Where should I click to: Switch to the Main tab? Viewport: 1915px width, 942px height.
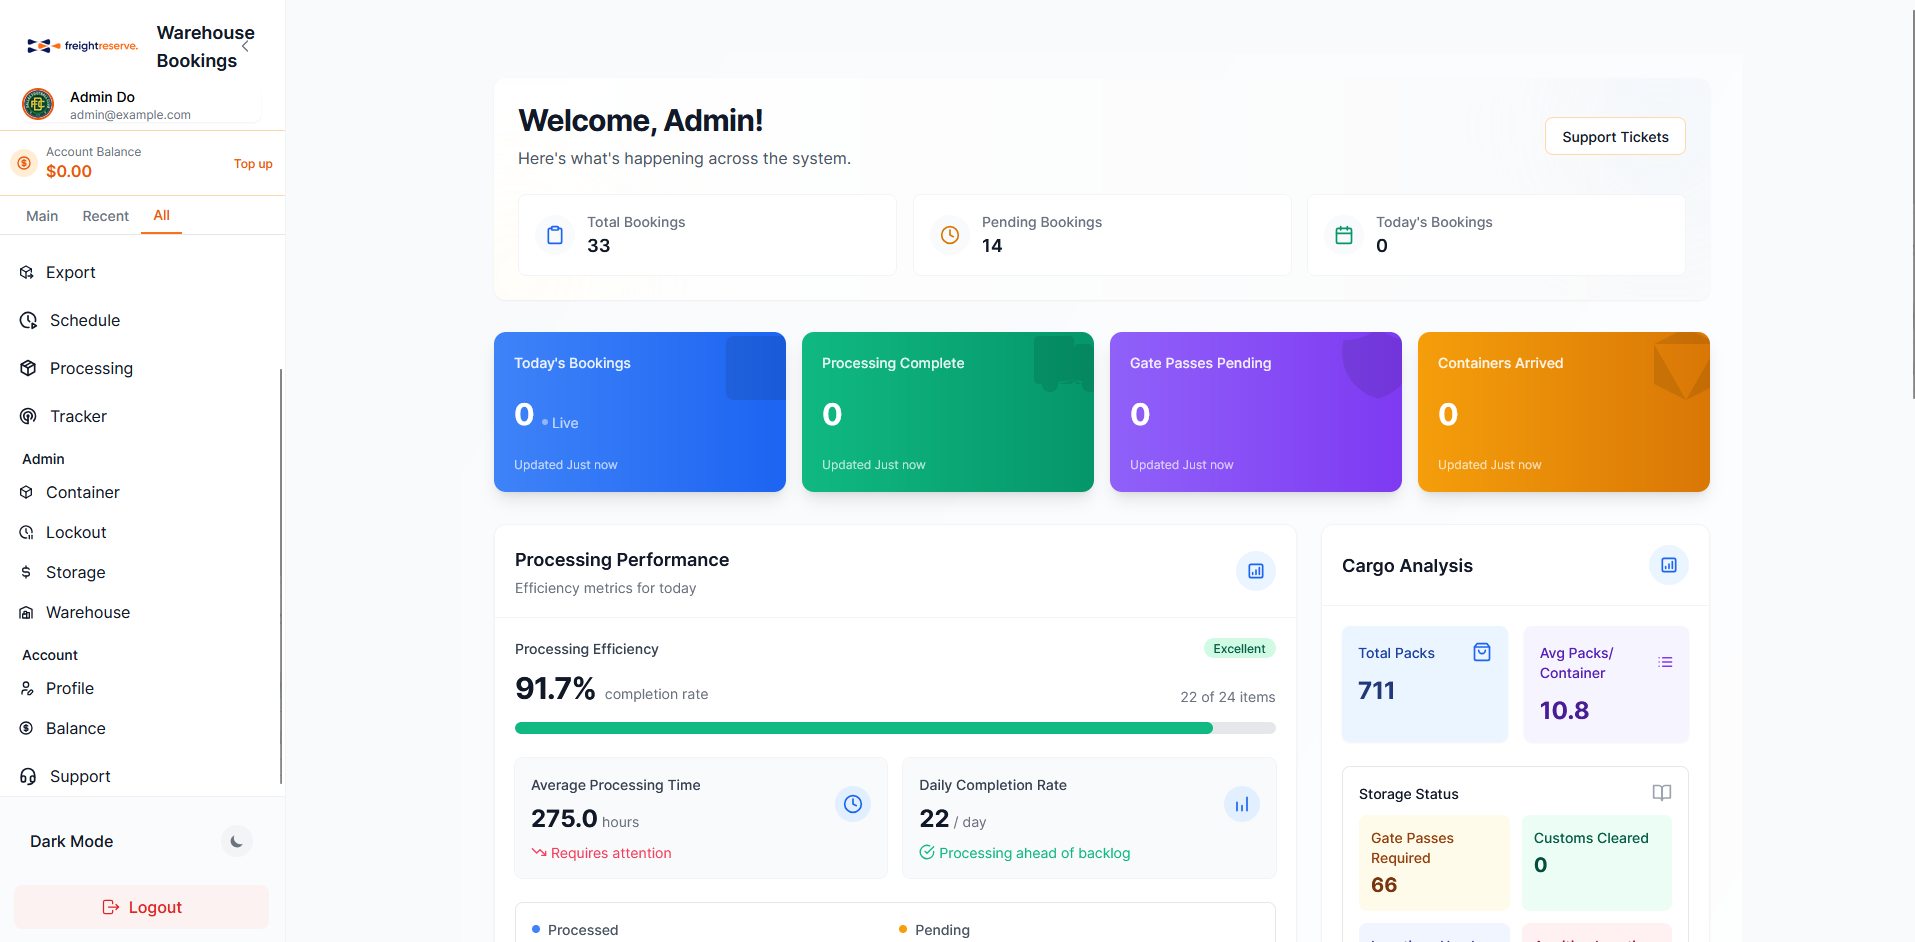point(42,216)
